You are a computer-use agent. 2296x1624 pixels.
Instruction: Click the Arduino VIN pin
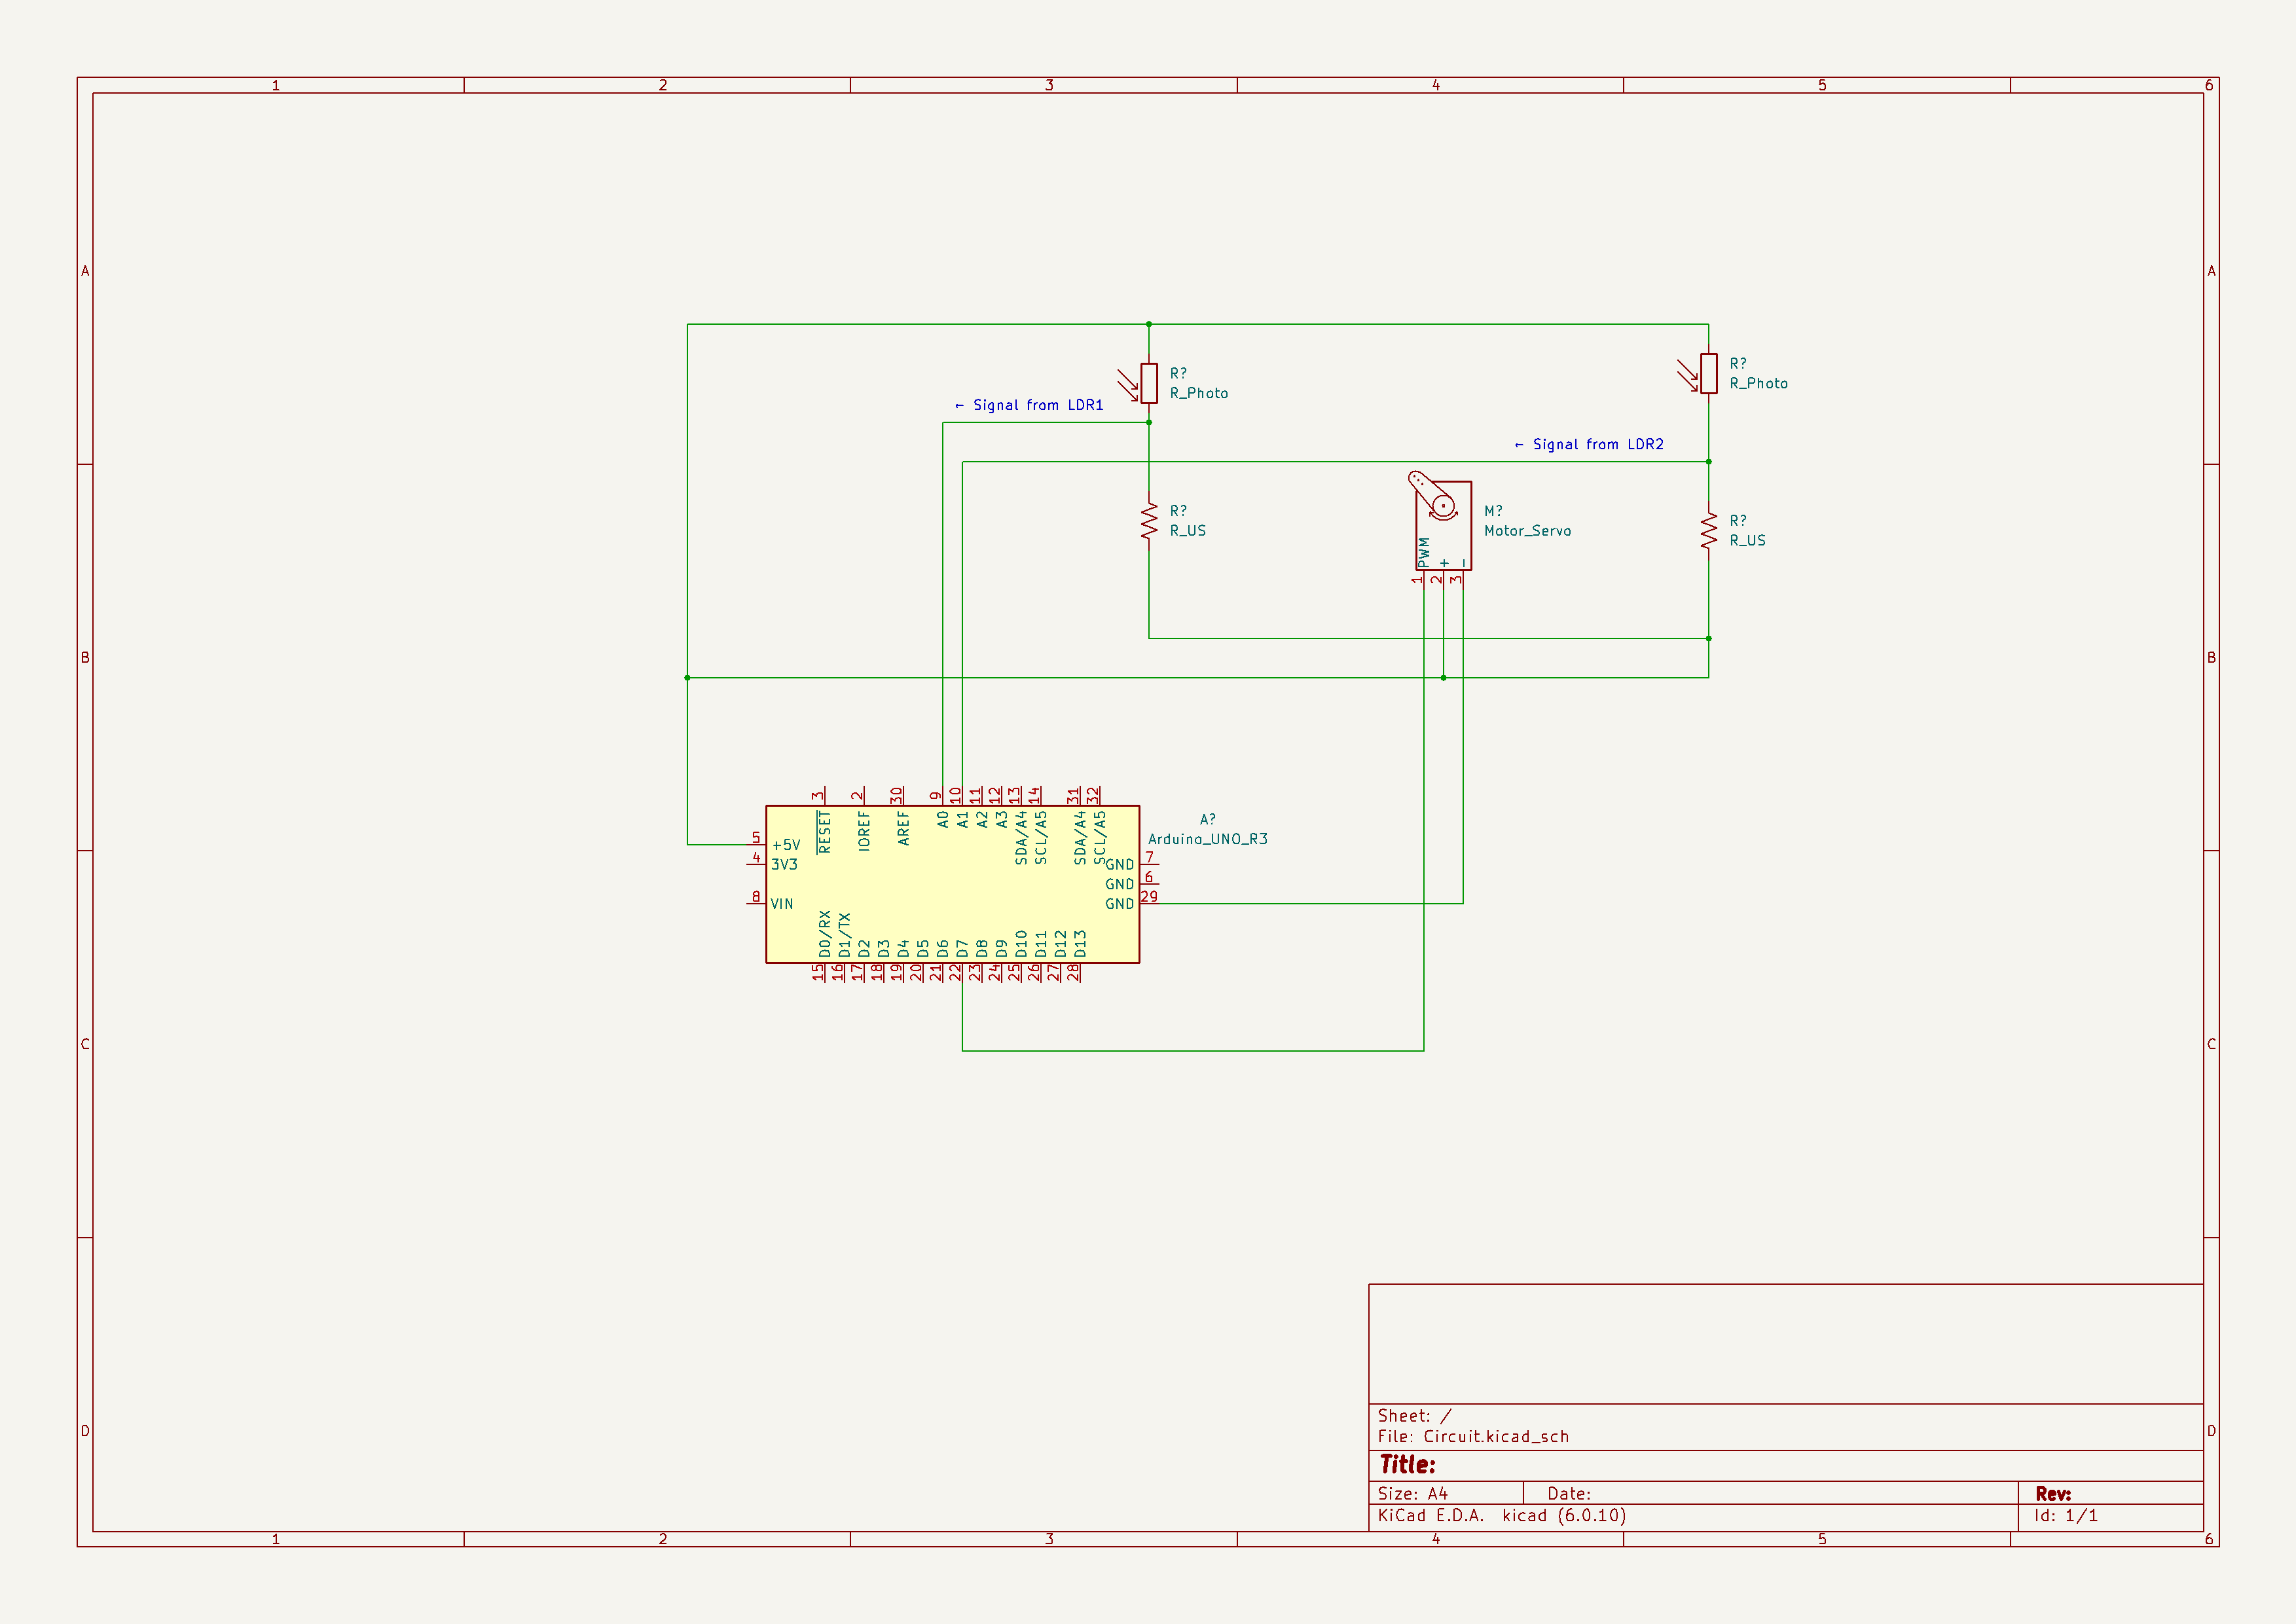tap(757, 903)
